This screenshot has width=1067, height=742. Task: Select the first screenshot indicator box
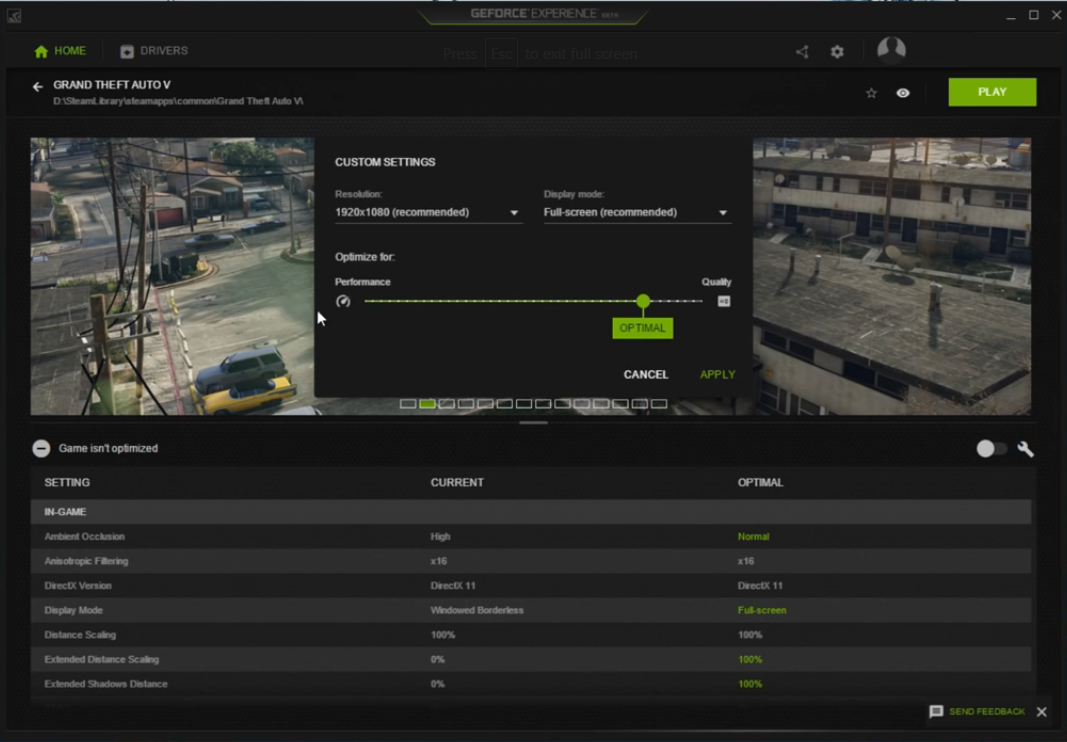pos(408,404)
